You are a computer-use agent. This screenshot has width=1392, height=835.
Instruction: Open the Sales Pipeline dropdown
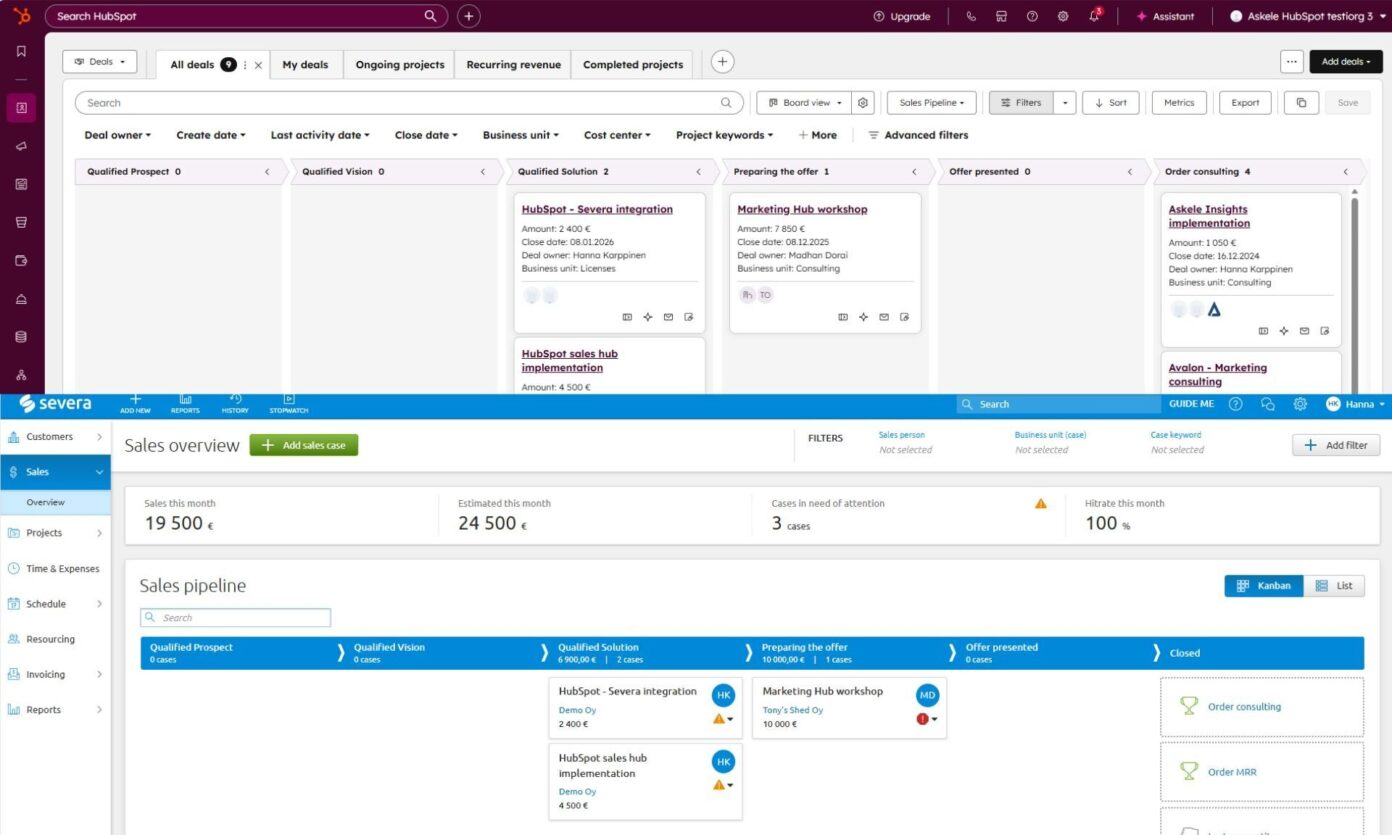[x=931, y=102]
